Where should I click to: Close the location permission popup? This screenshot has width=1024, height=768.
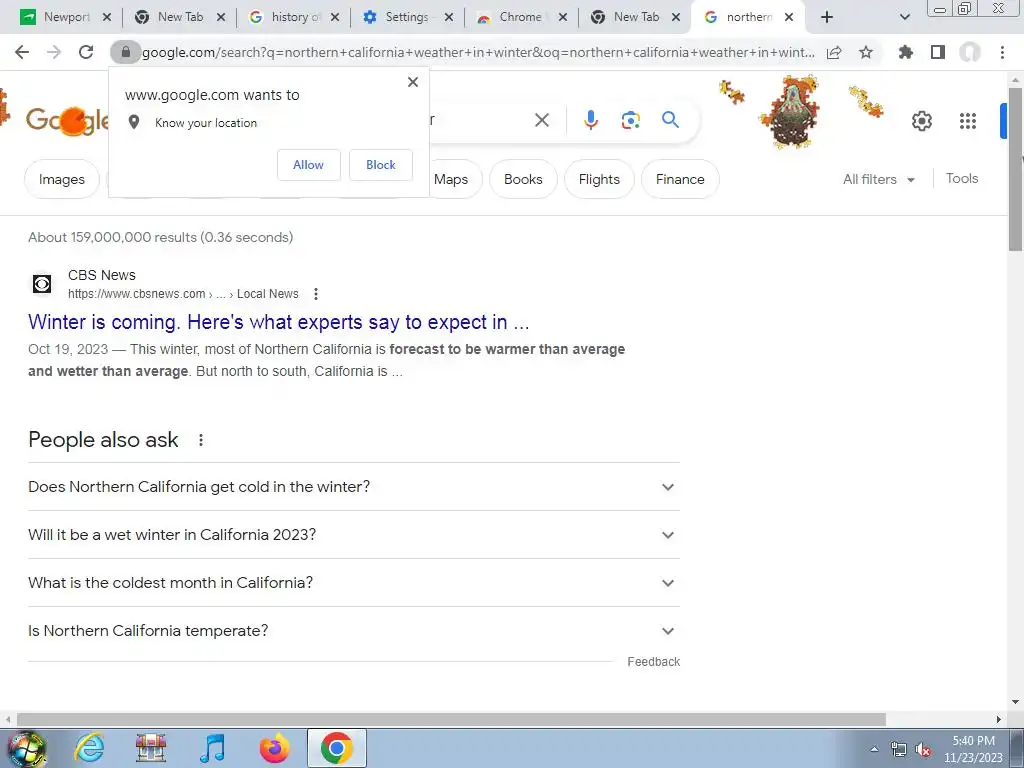413,82
